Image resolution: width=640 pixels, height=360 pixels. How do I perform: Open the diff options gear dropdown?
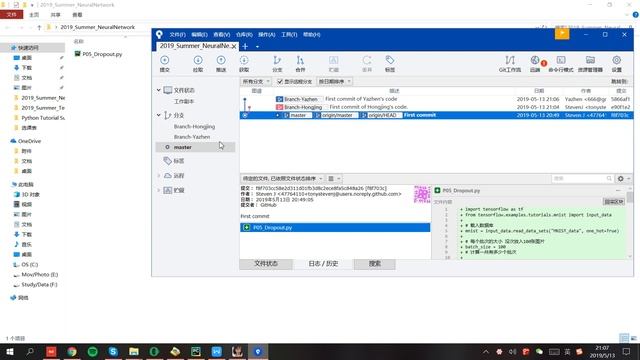coord(623,178)
